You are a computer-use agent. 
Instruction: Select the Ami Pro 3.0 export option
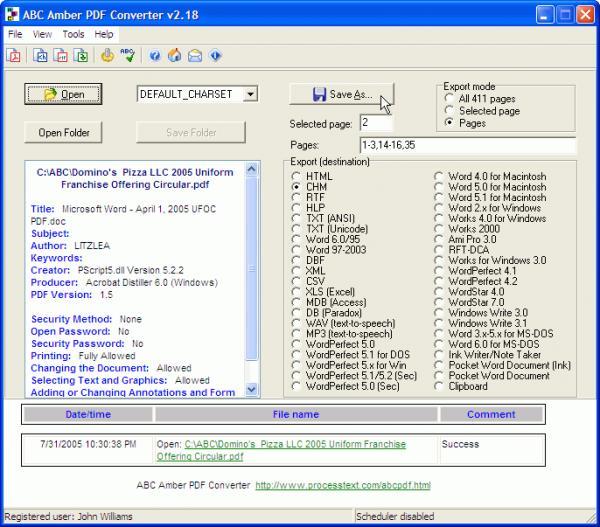[x=465, y=239]
